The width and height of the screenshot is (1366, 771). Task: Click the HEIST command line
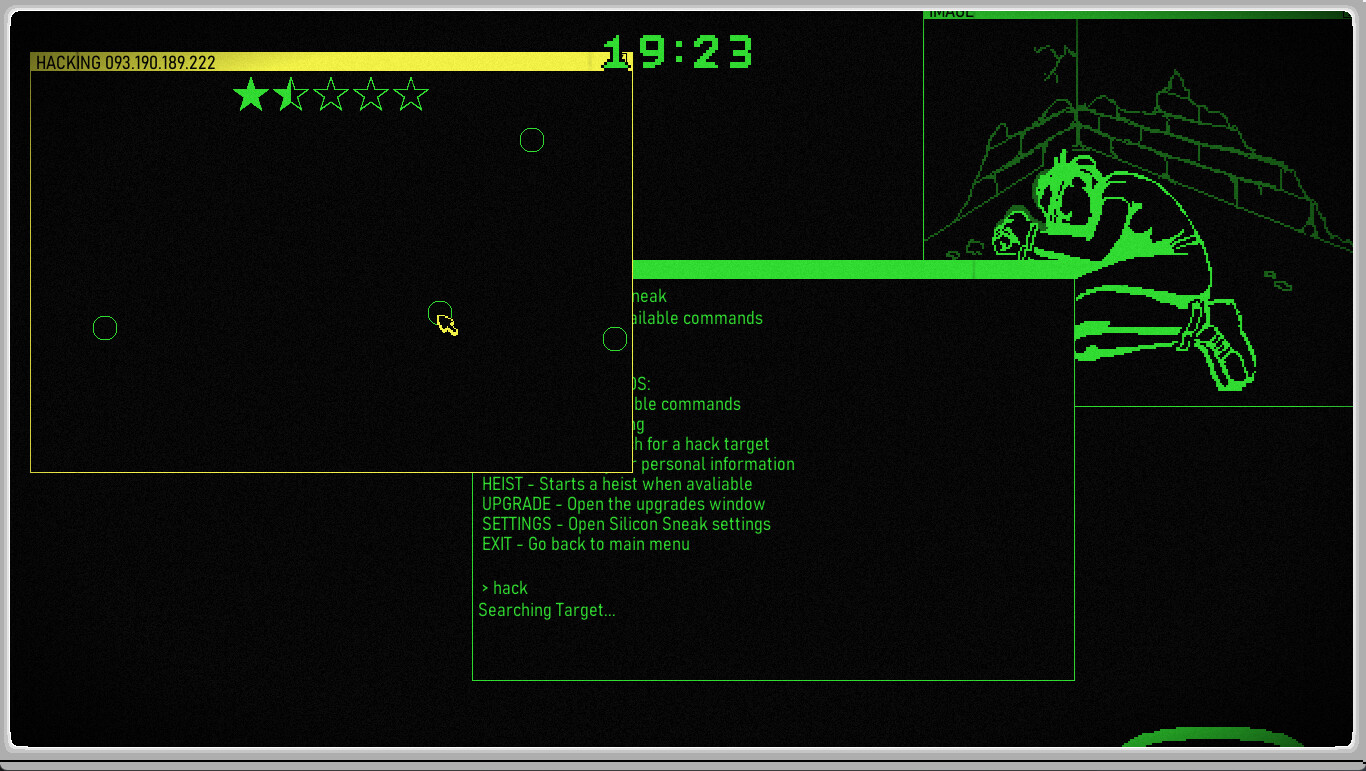(x=616, y=484)
